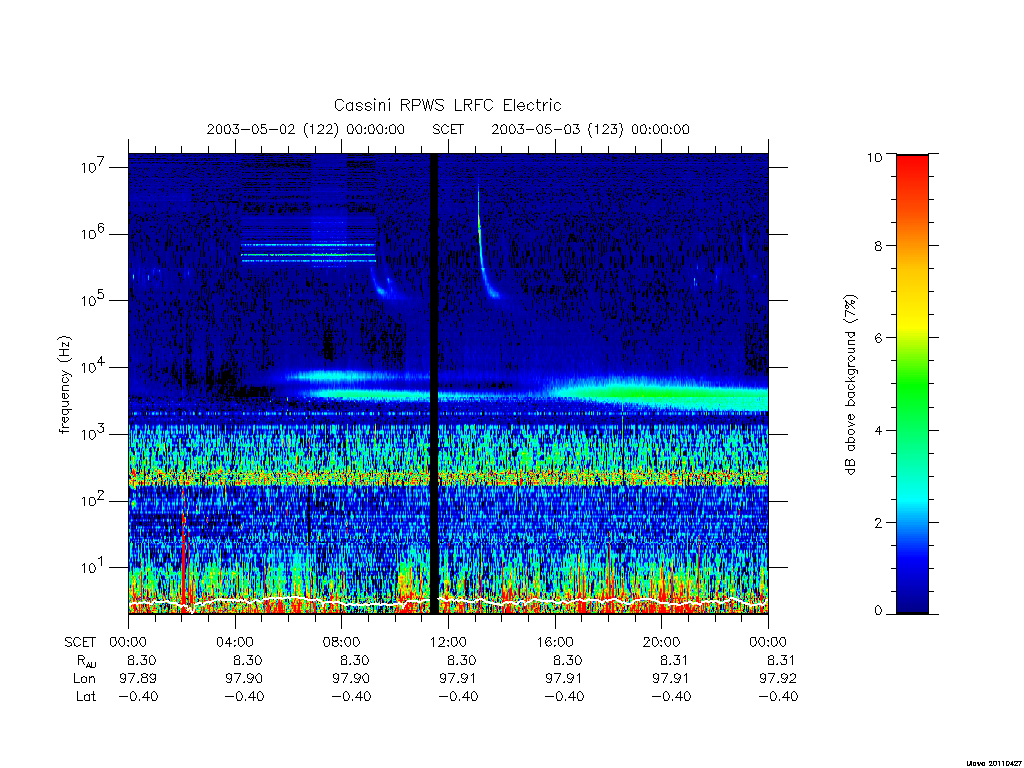Viewport: 1024px width, 768px height.
Task: Click the time axis label '12:00'
Action: point(448,642)
